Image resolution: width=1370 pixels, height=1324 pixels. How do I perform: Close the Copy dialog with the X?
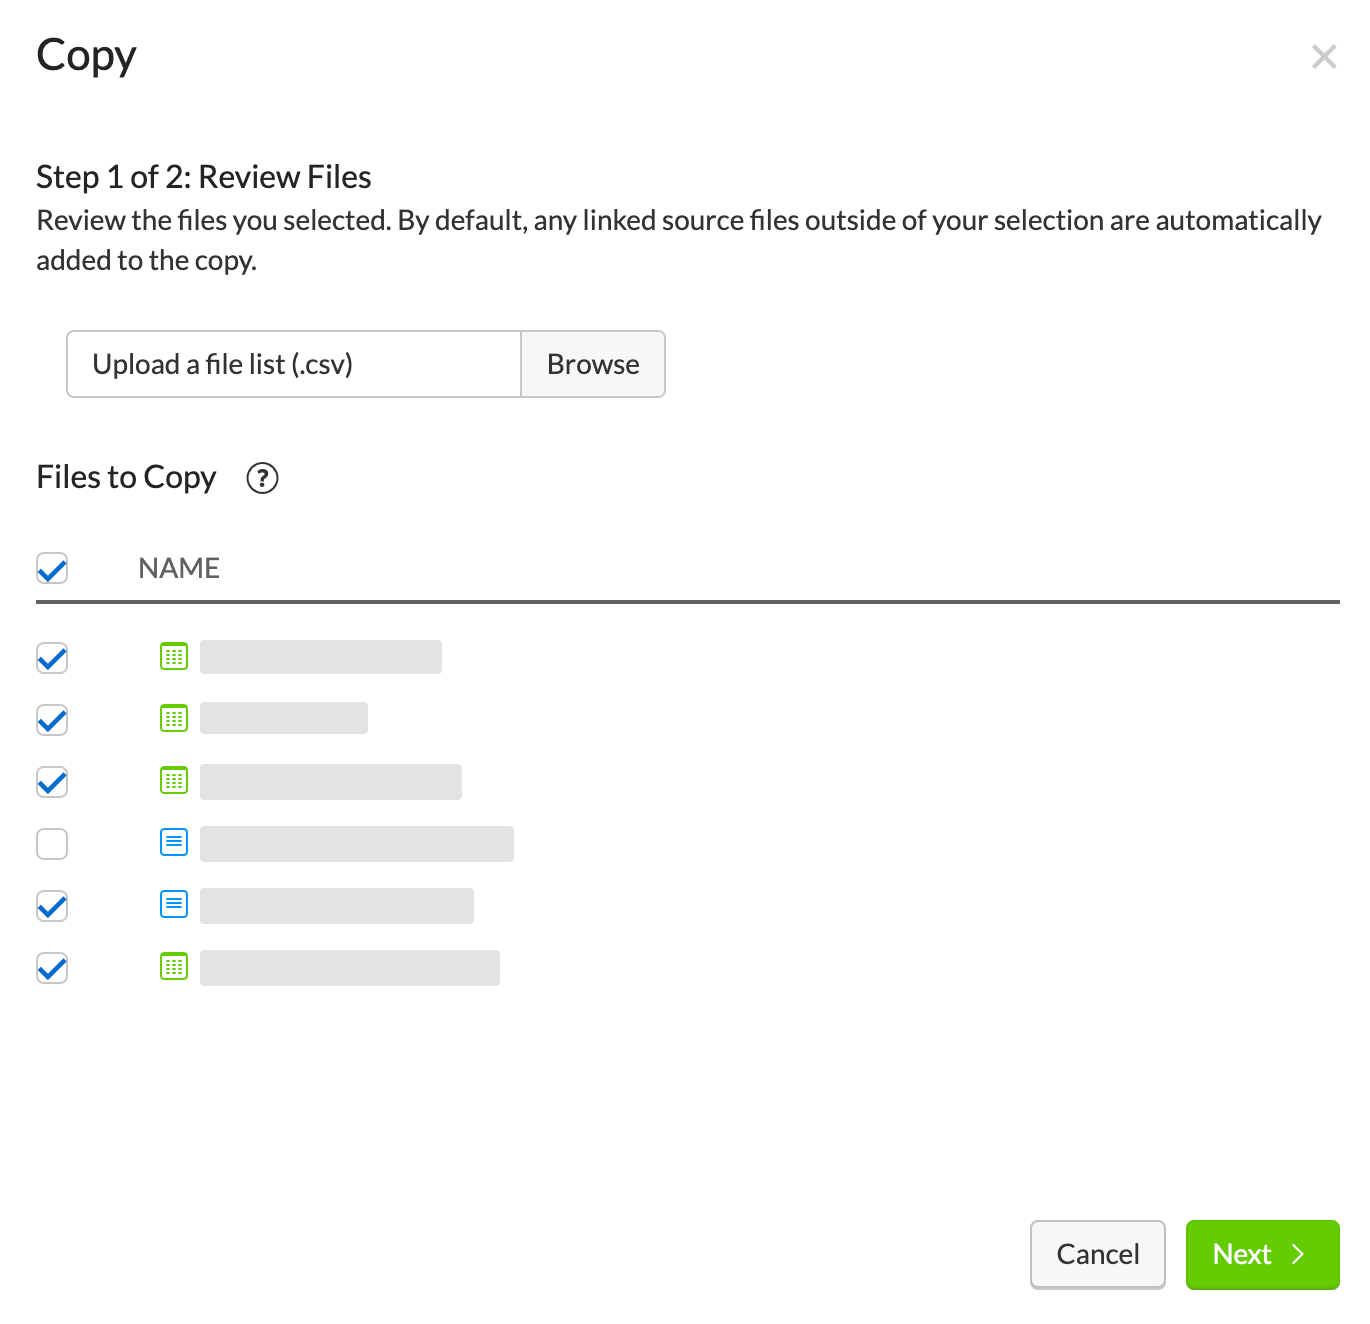coord(1323,57)
